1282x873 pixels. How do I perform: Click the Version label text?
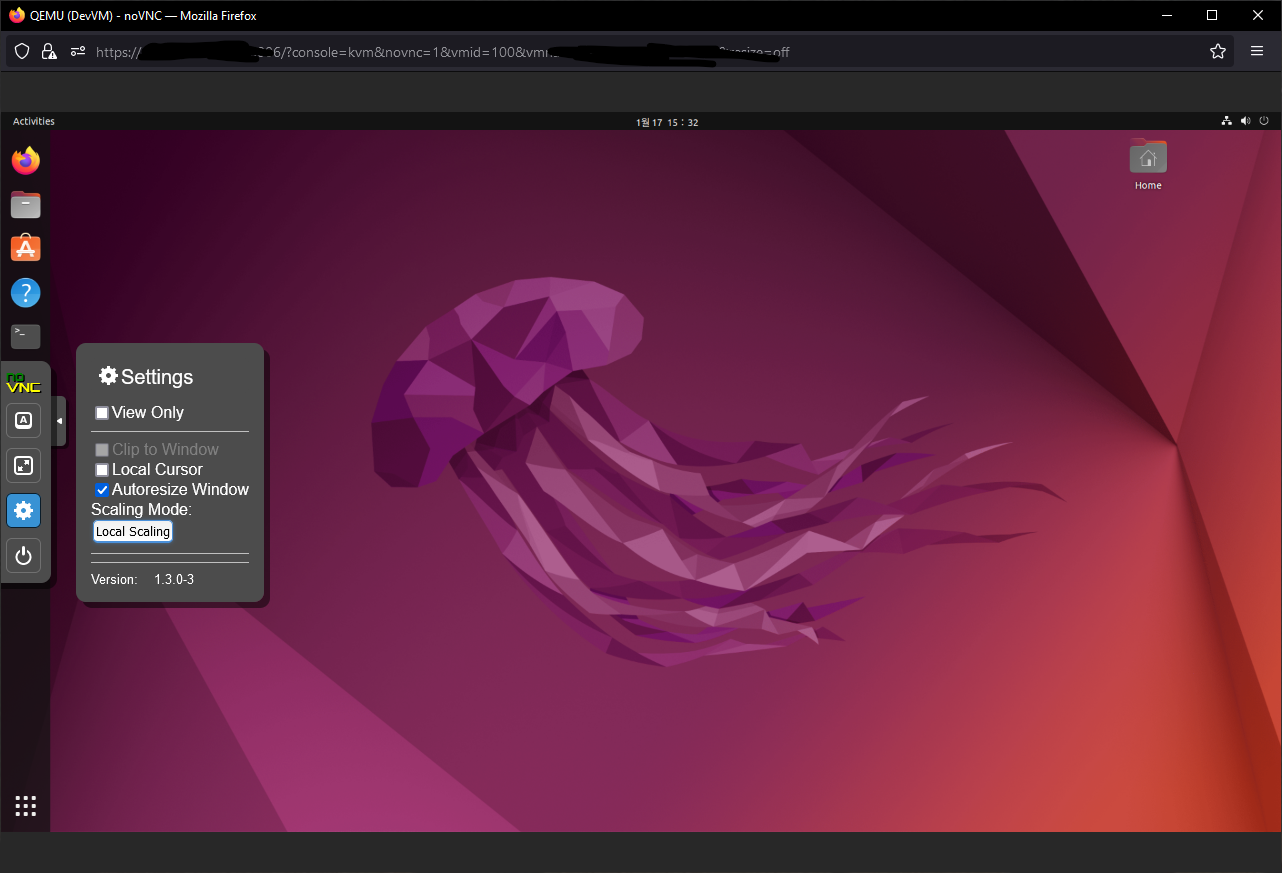(x=114, y=579)
